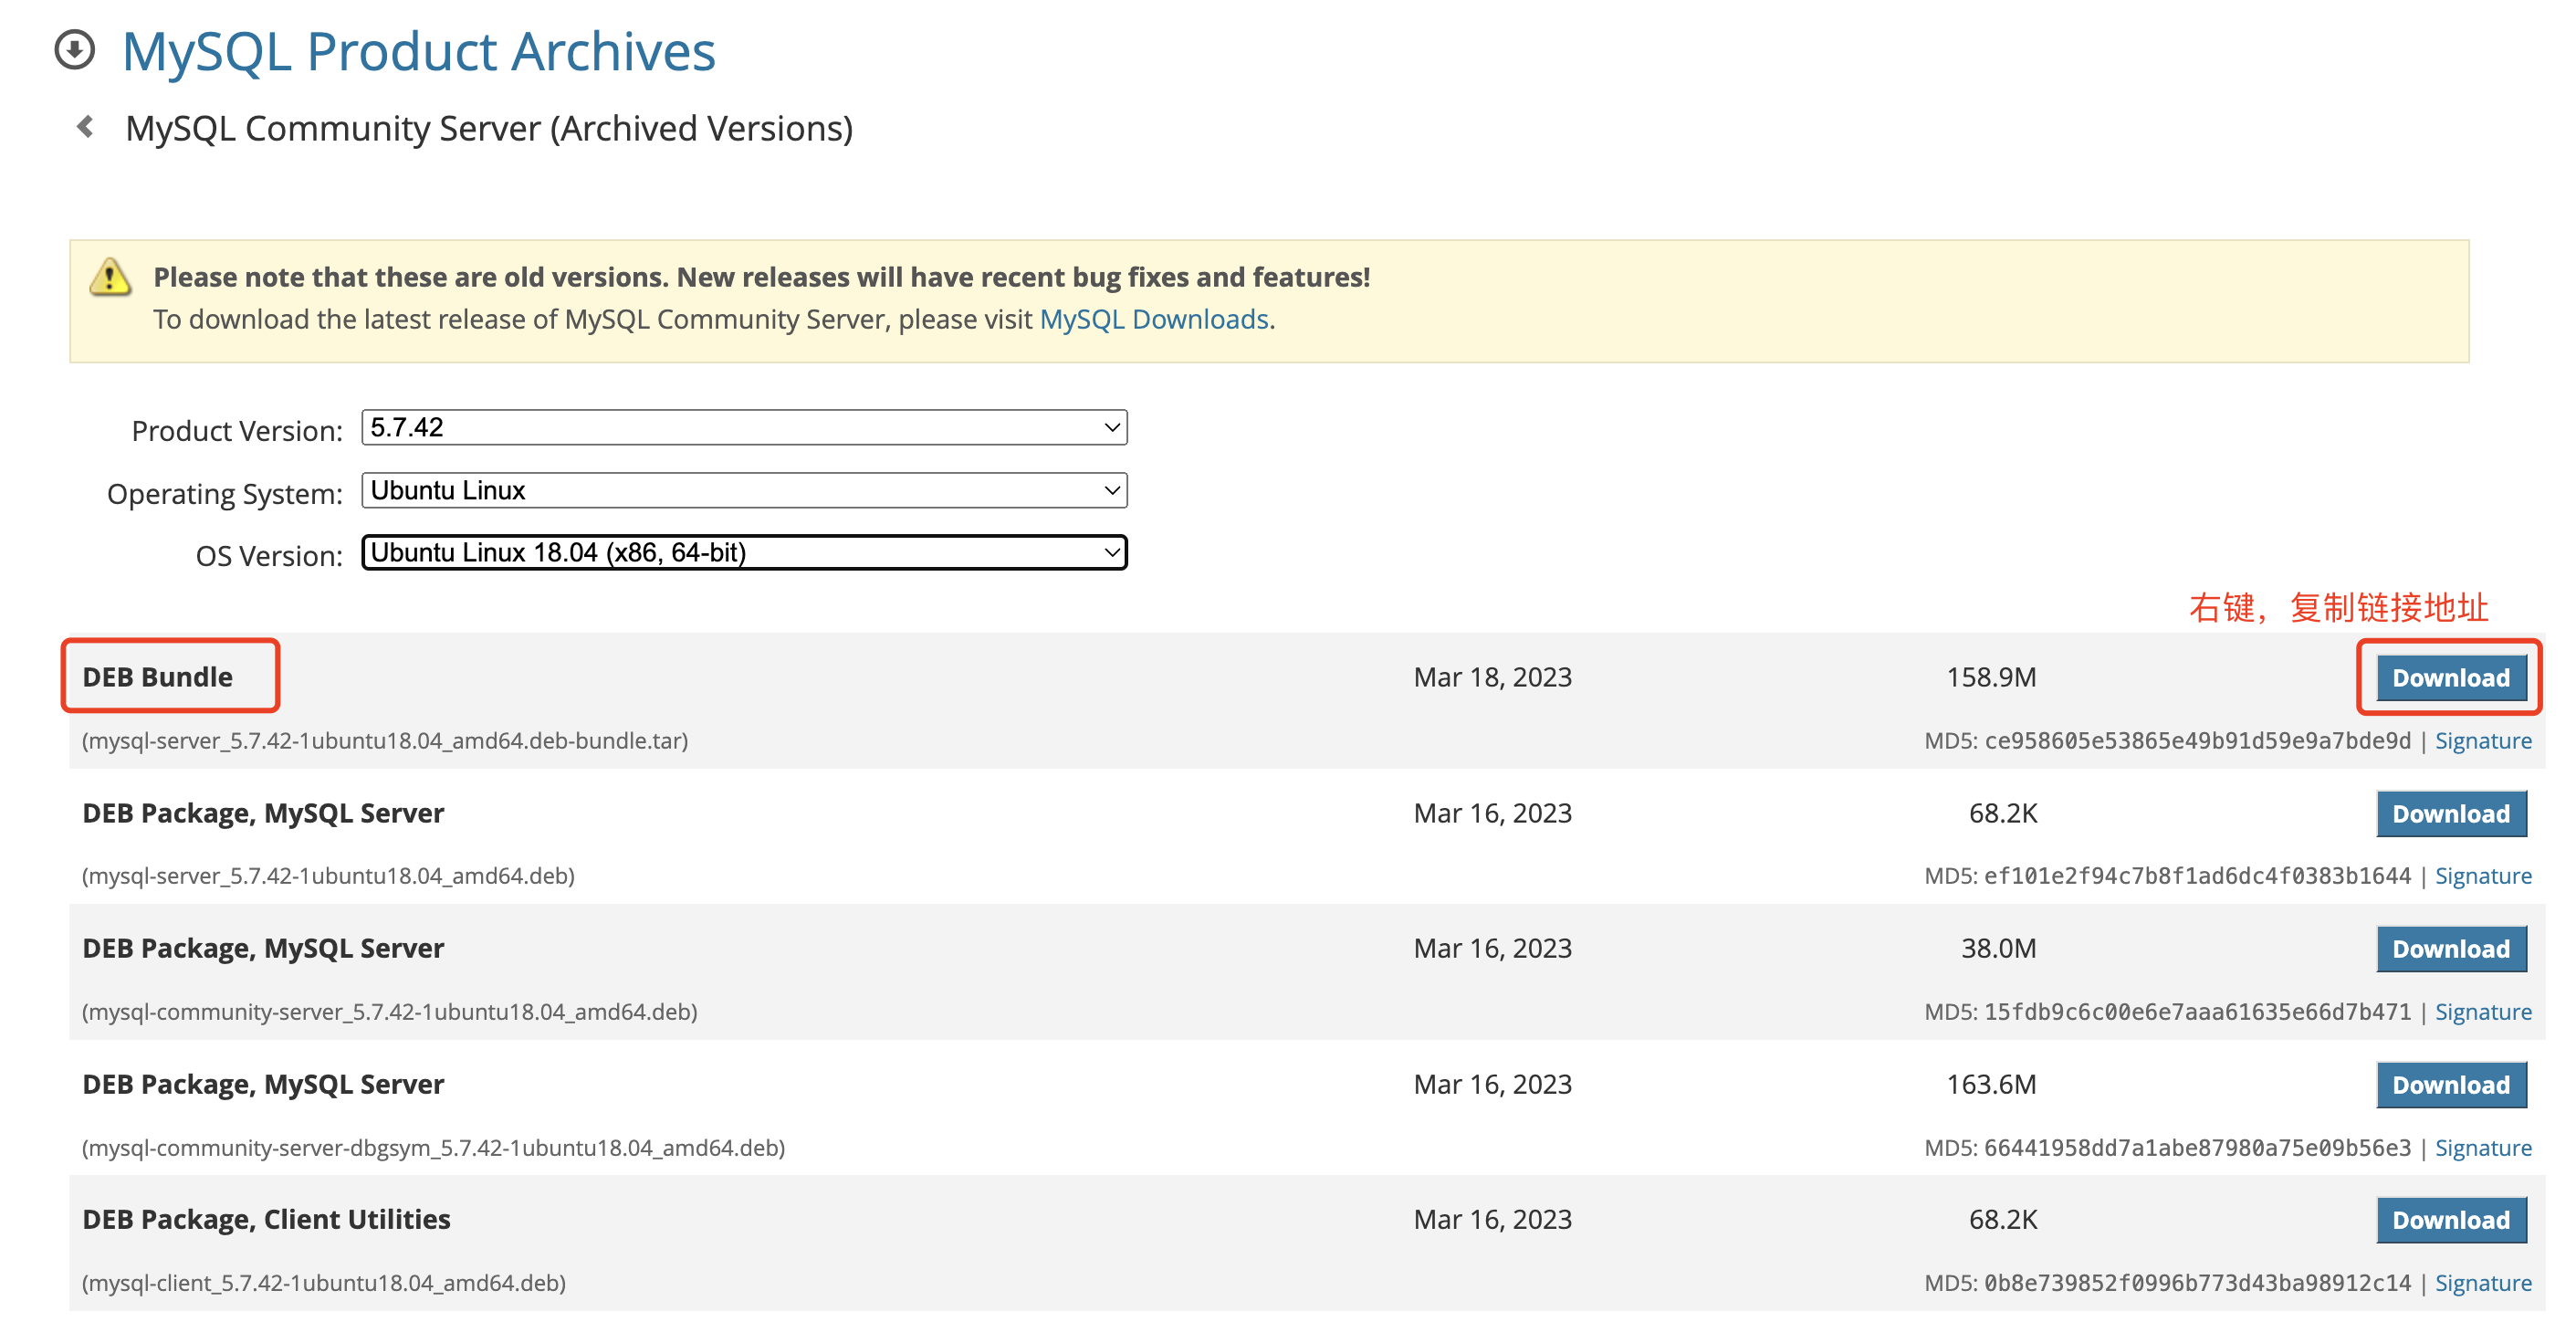2576x1322 pixels.
Task: Open the Signature link for the dbgsym package
Action: click(2482, 1148)
